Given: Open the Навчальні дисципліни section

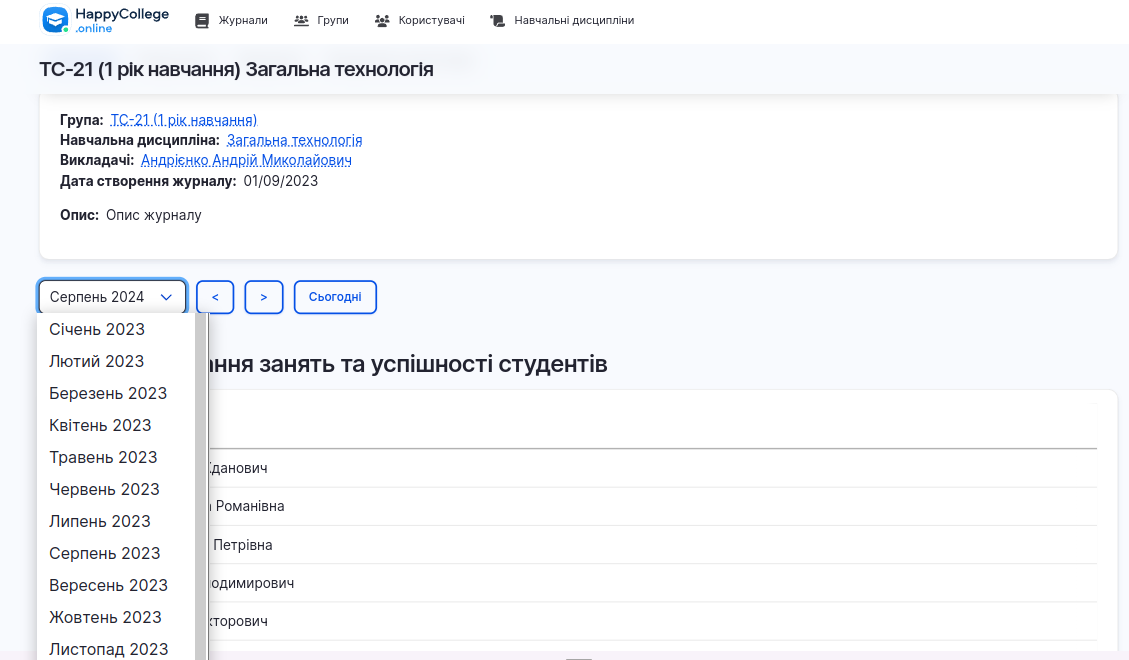Looking at the screenshot, I should coord(576,19).
